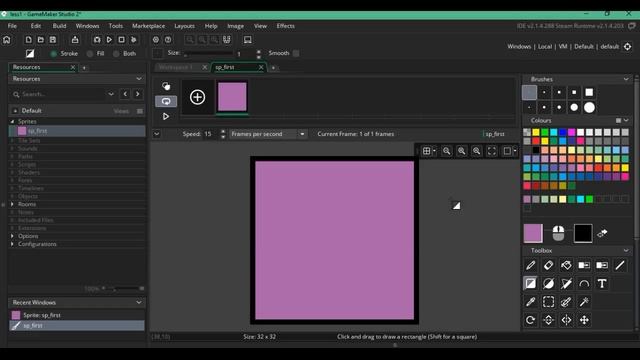
Task: Select the Arc tool in Toolbox
Action: tap(584, 283)
